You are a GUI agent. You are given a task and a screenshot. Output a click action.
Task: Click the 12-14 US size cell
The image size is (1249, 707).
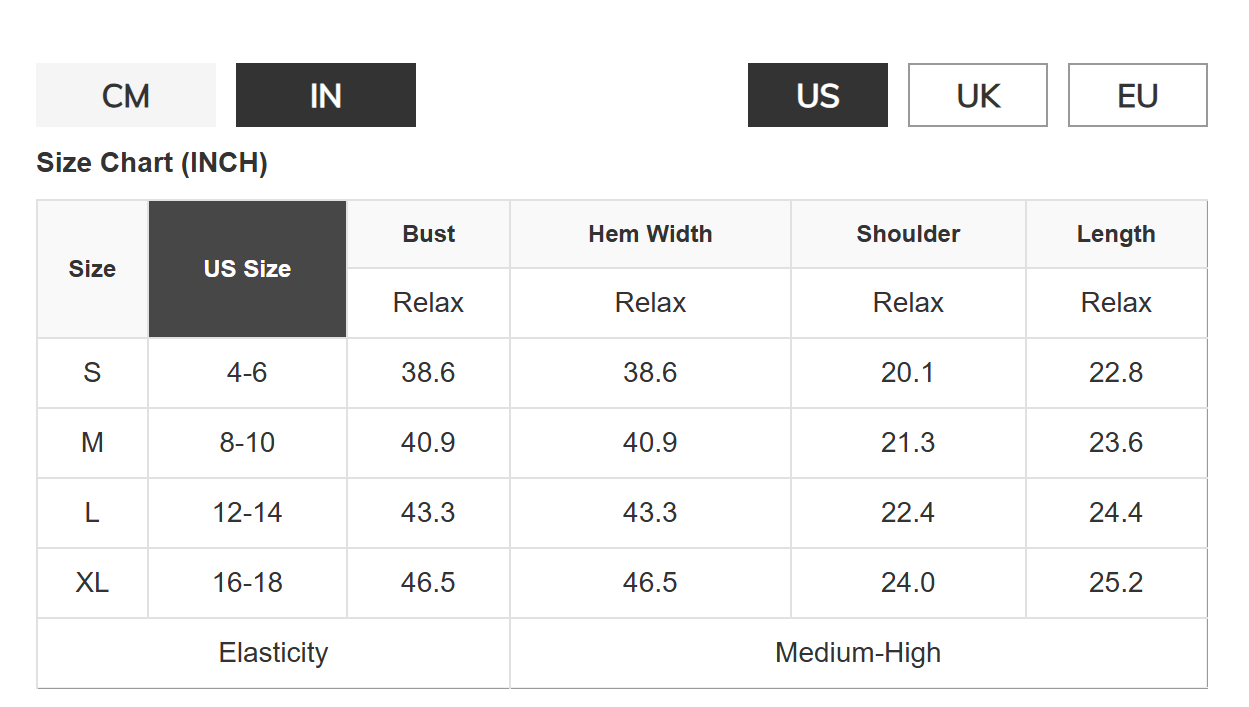point(247,513)
